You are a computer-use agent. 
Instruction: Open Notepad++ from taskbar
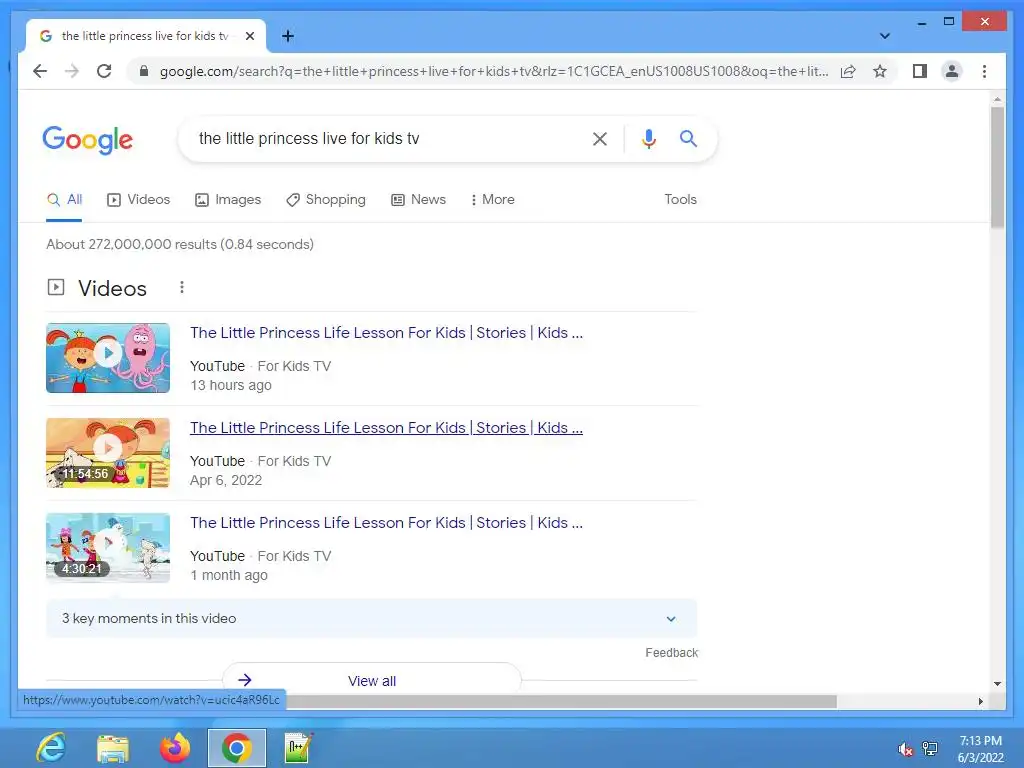point(298,748)
